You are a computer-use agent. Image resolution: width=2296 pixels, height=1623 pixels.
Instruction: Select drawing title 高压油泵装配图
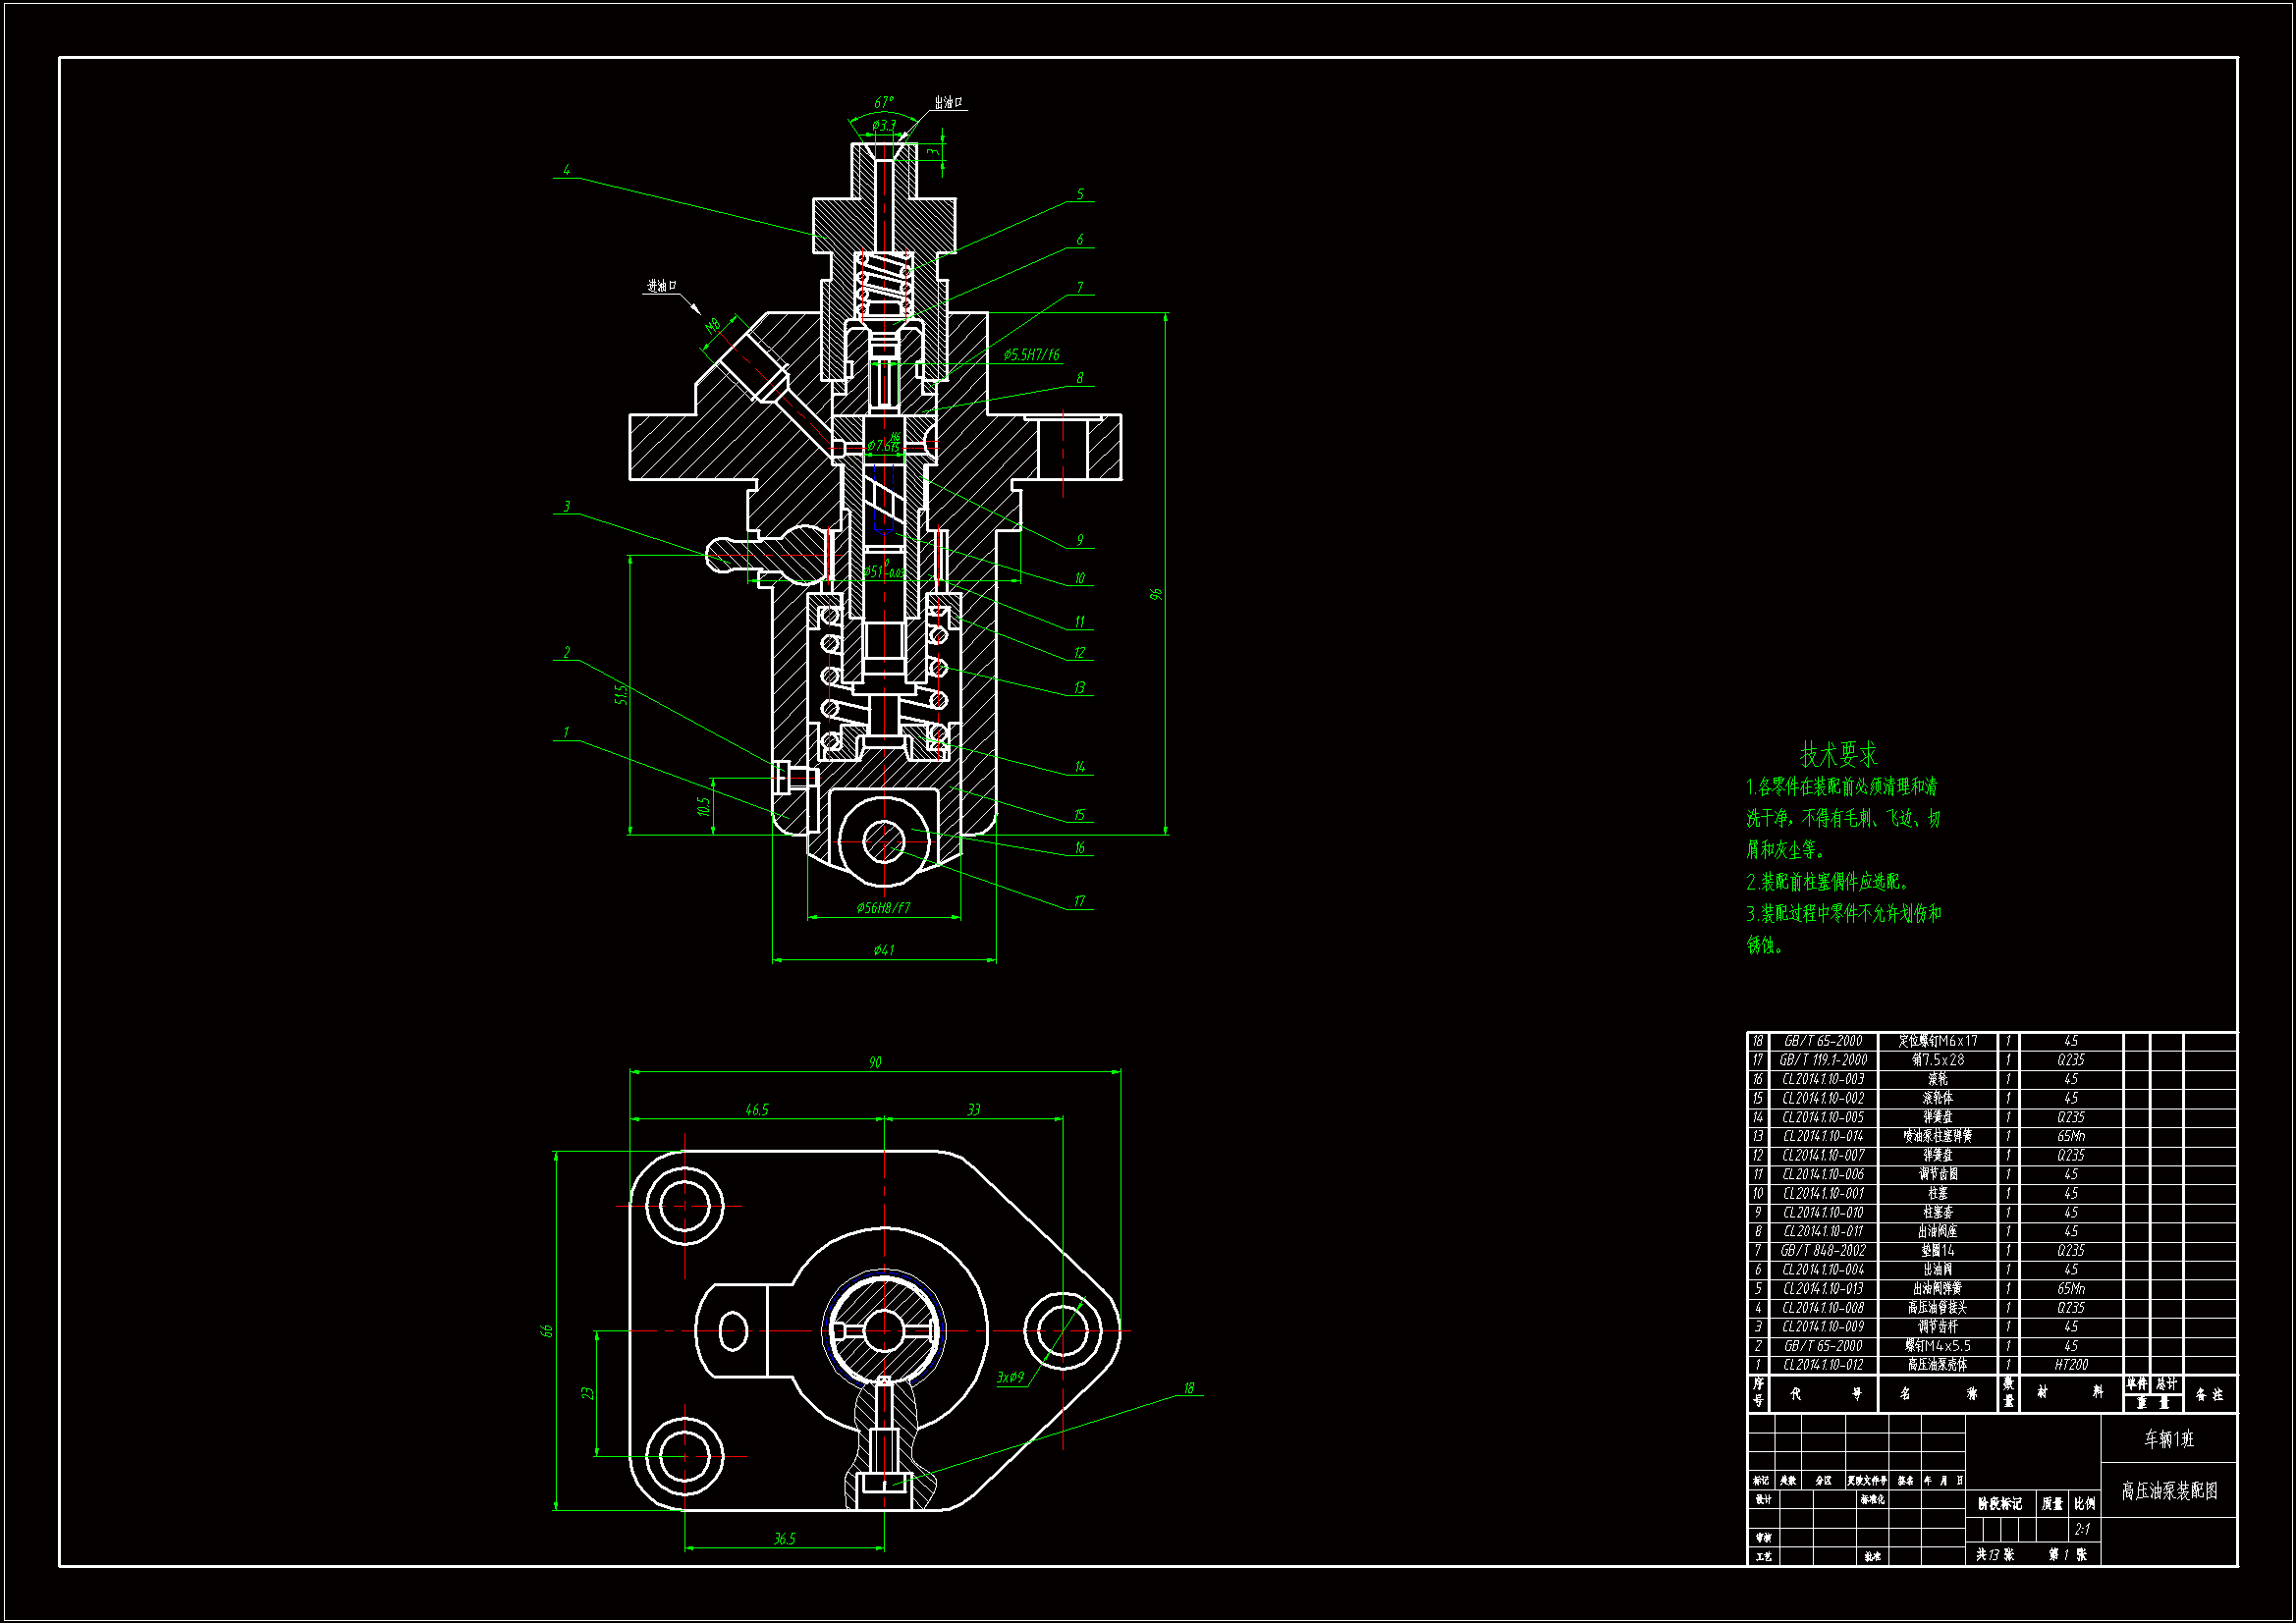pos(2169,1491)
